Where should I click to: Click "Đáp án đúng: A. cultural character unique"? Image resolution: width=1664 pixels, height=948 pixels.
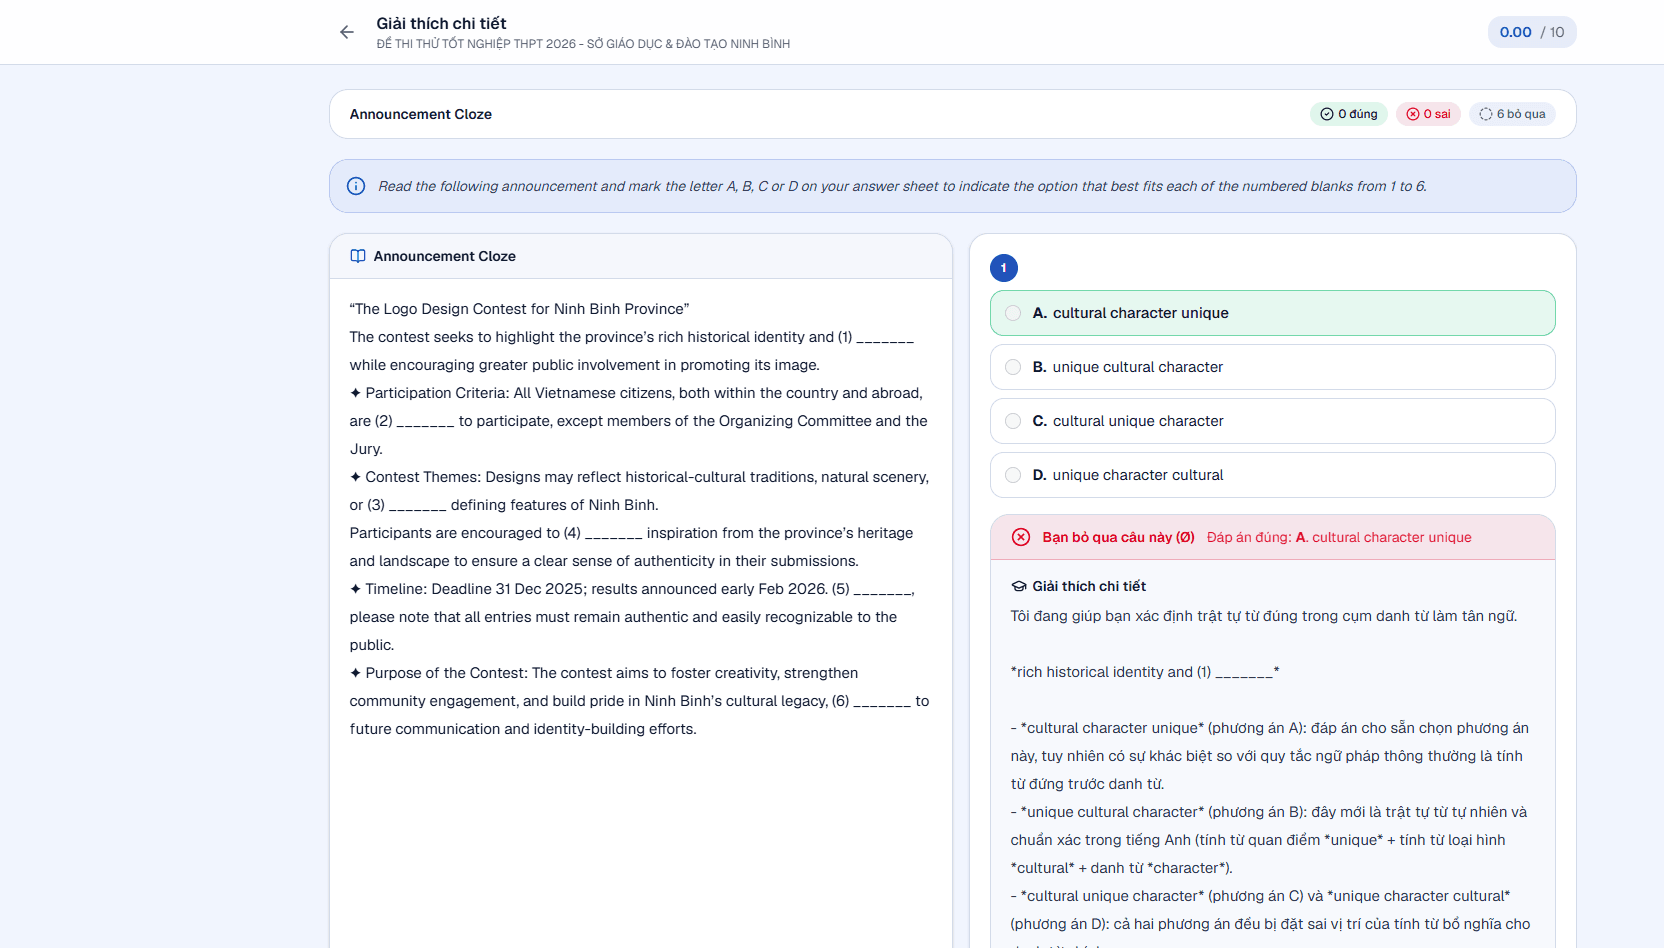(x=1339, y=537)
